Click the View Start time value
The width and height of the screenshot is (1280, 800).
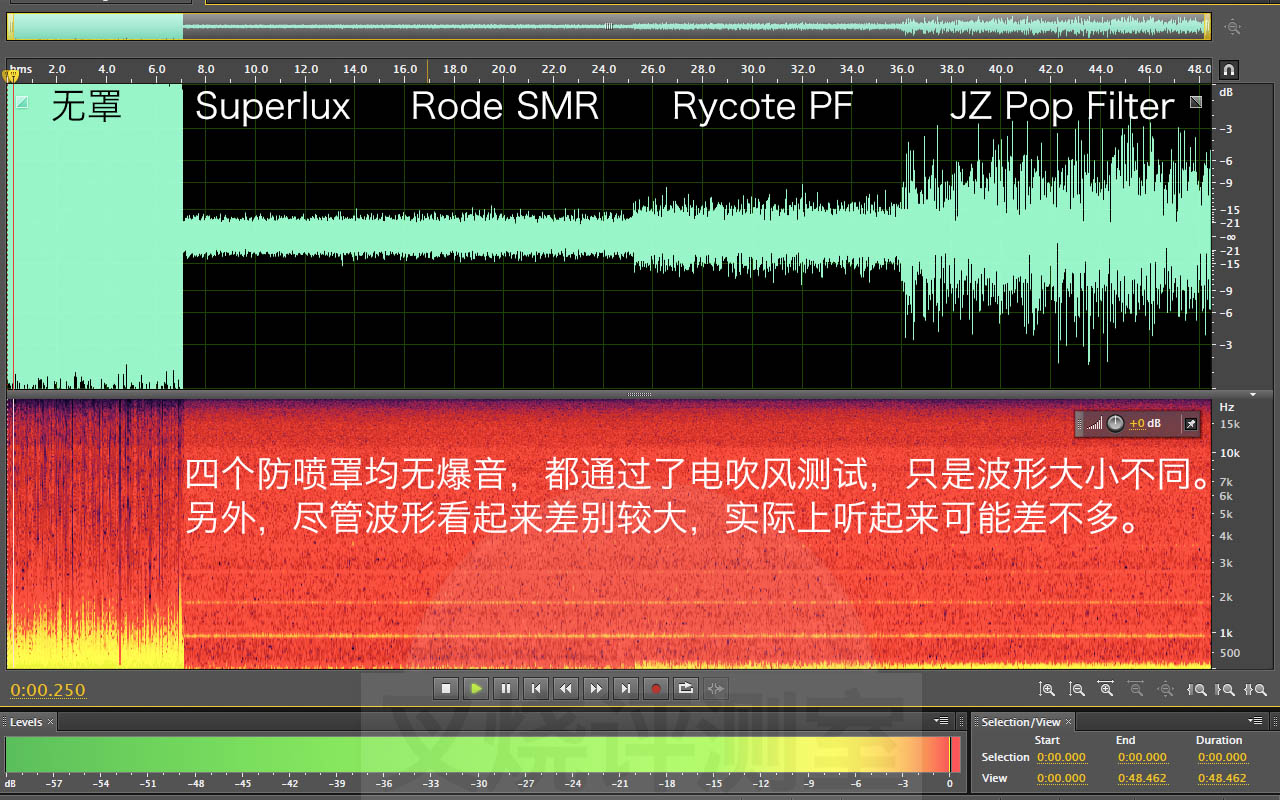click(1061, 778)
